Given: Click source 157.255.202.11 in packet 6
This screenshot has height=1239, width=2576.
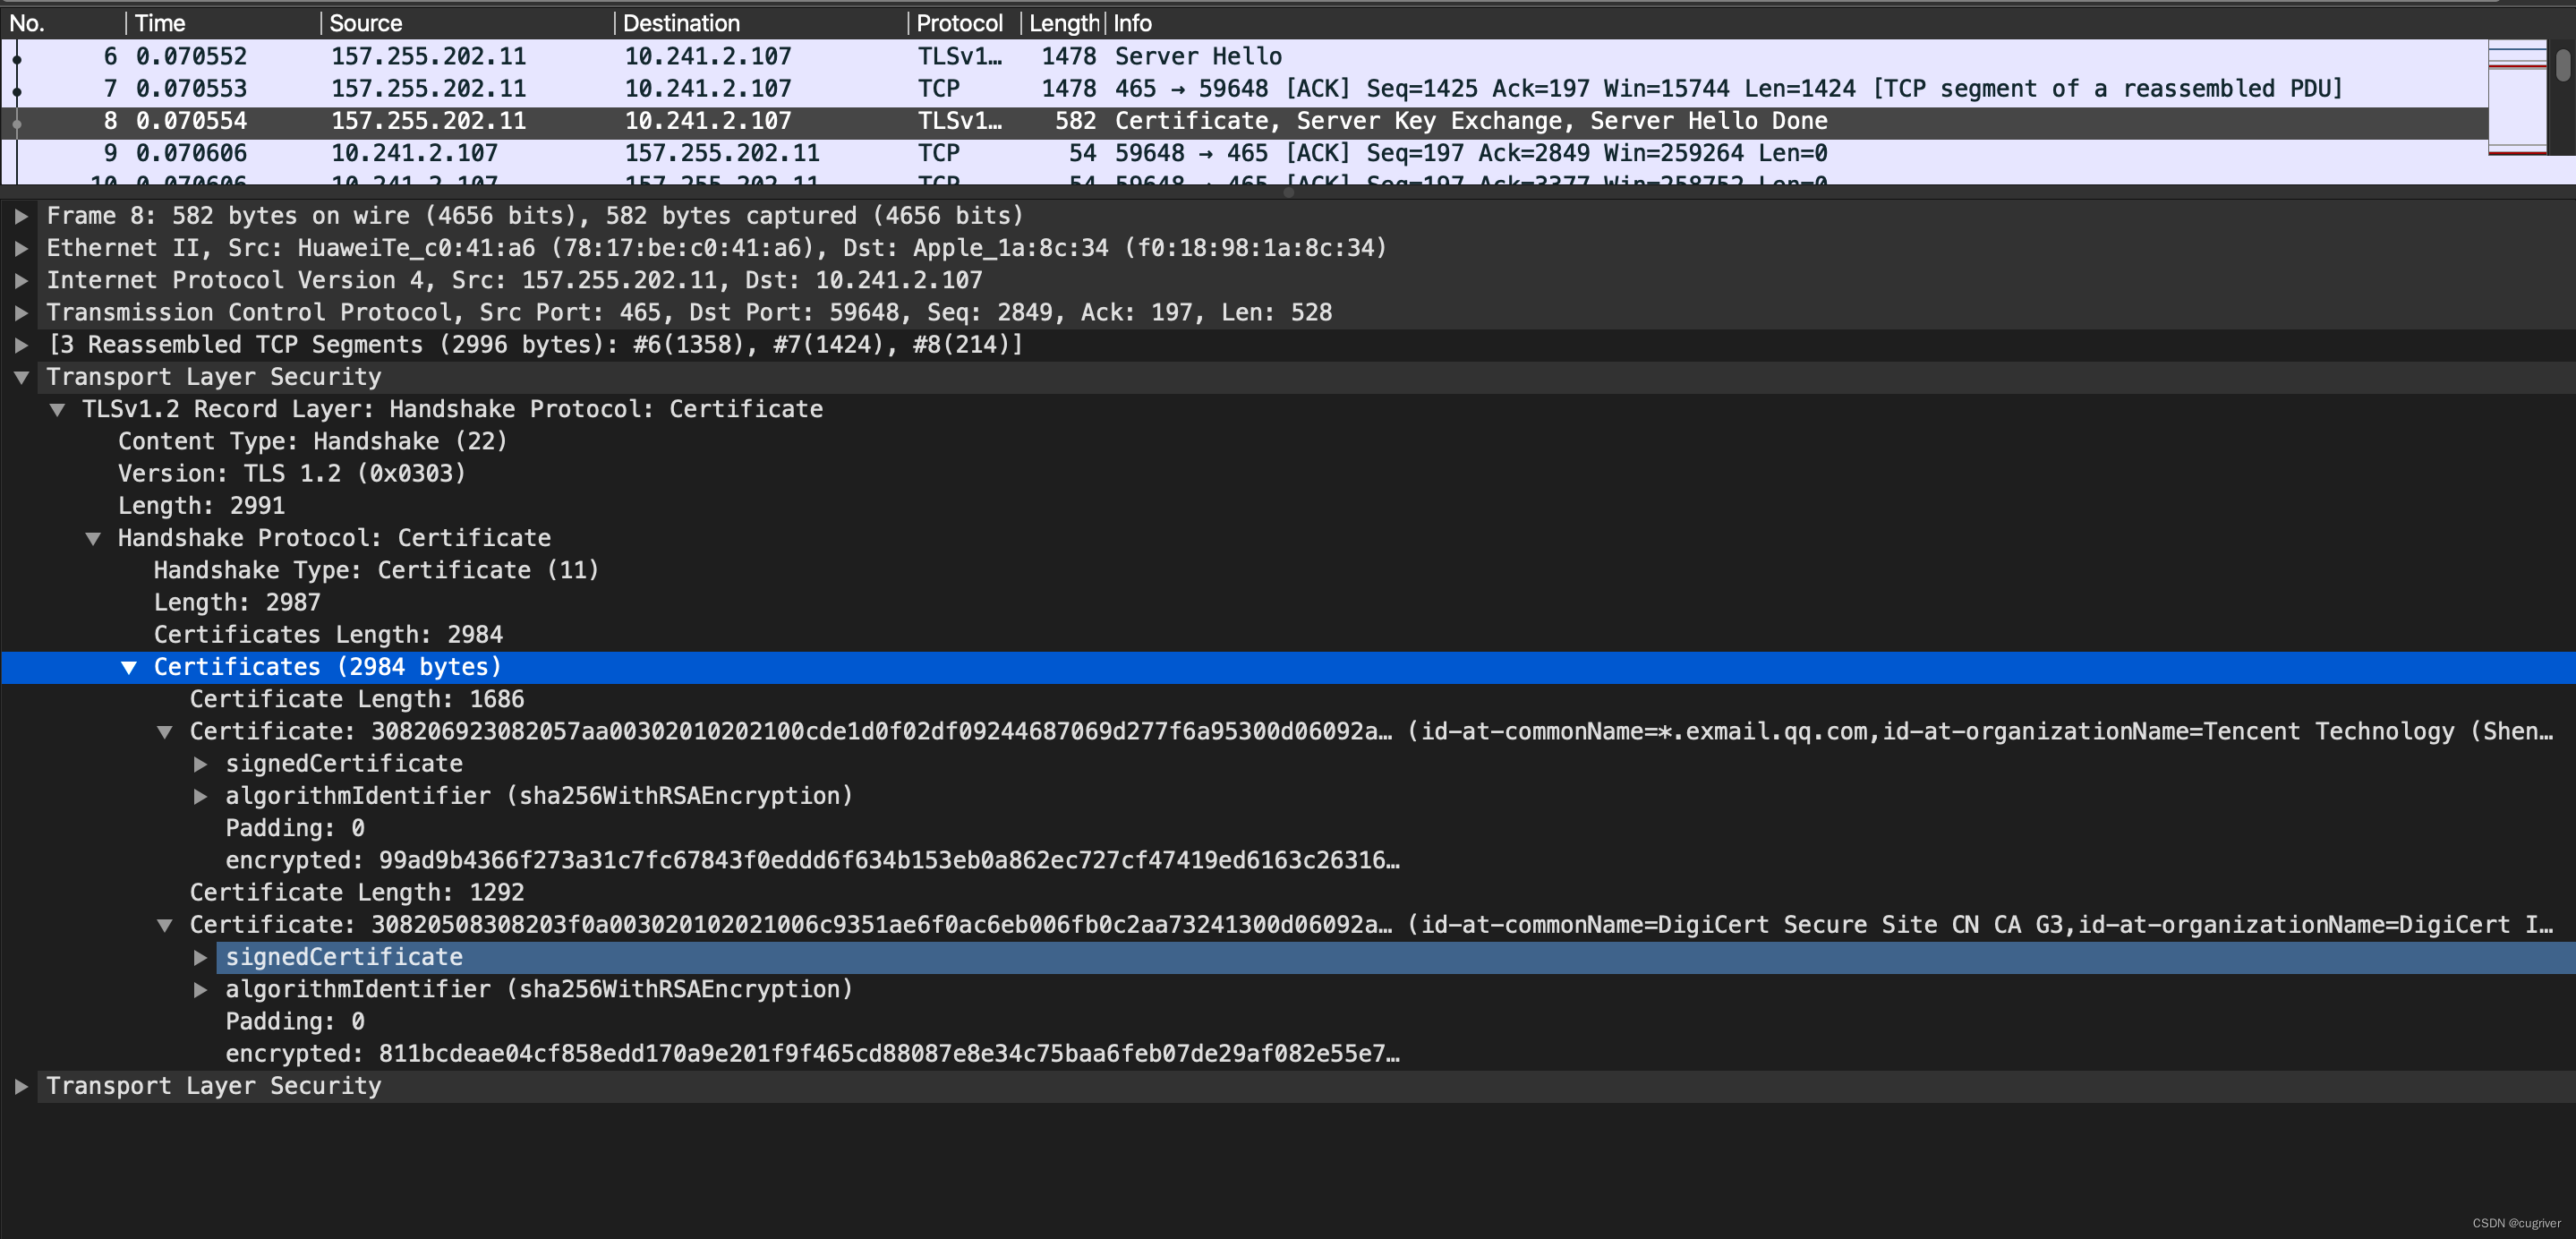Looking at the screenshot, I should coord(428,56).
